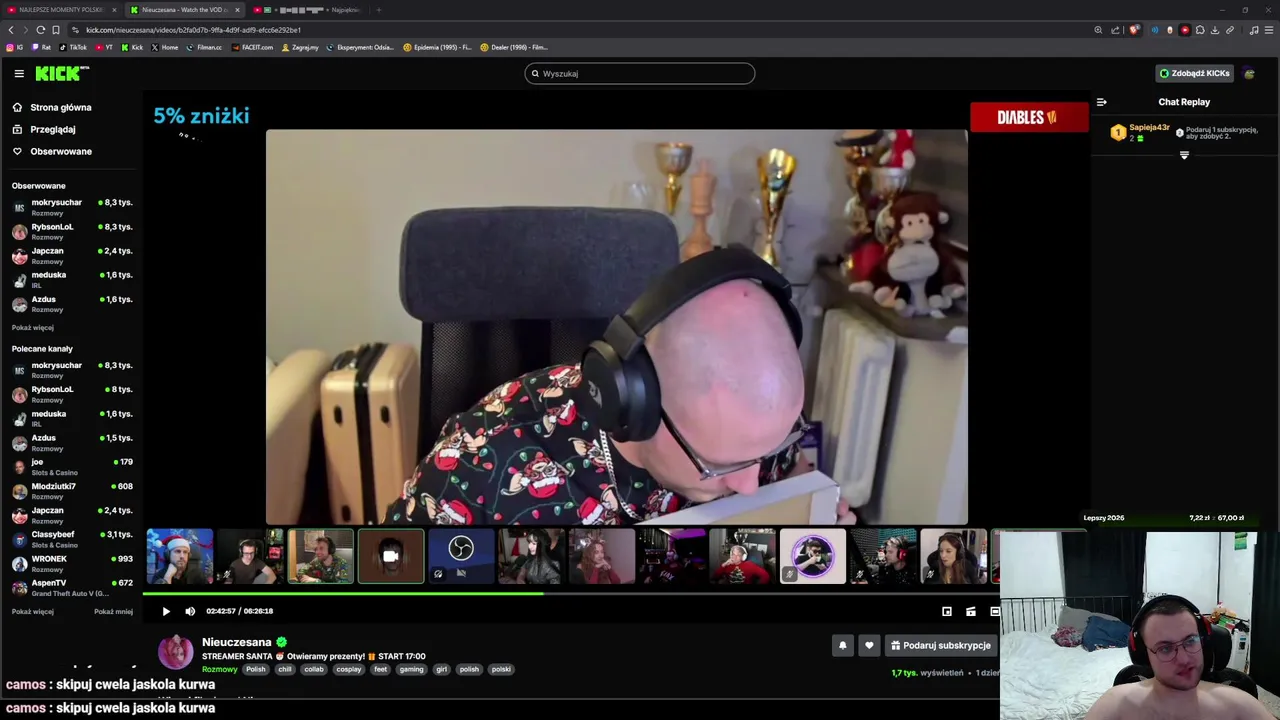Open Brave Shields icon in address bar

click(1134, 30)
